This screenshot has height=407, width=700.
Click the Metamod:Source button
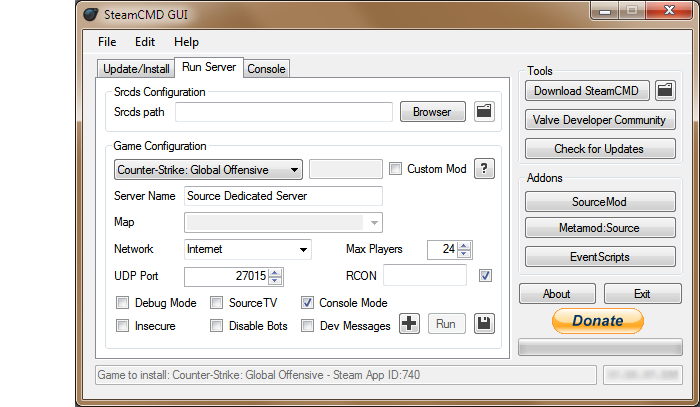(x=600, y=228)
